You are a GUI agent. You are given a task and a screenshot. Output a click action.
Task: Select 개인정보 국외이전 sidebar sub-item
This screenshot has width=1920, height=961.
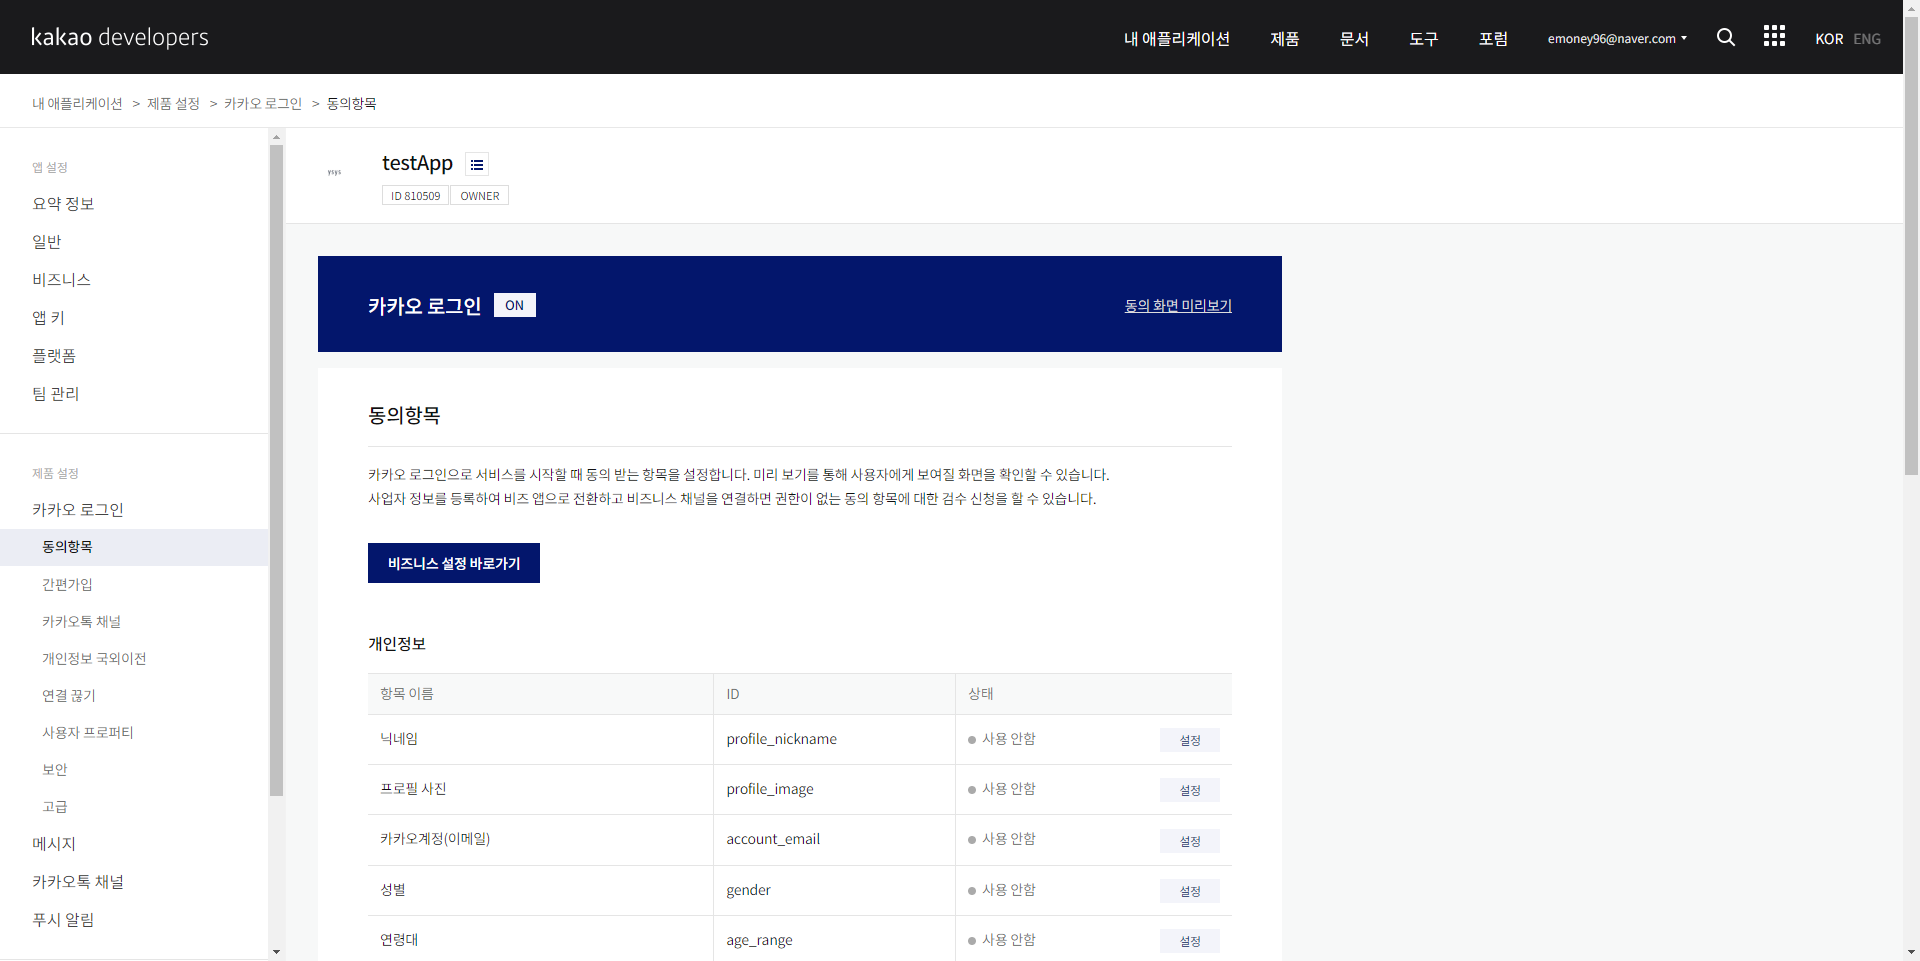coord(94,659)
